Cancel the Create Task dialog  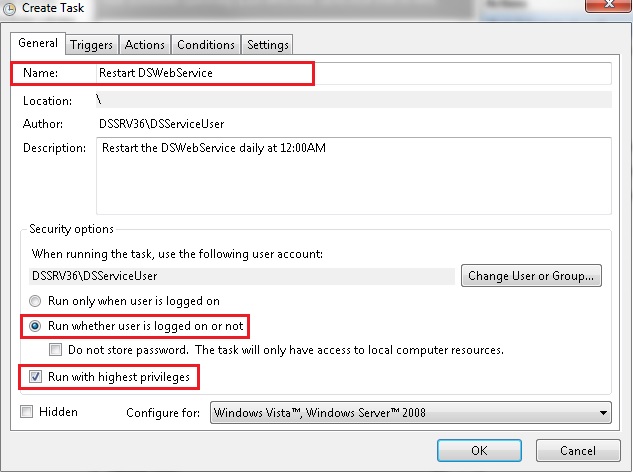578,449
